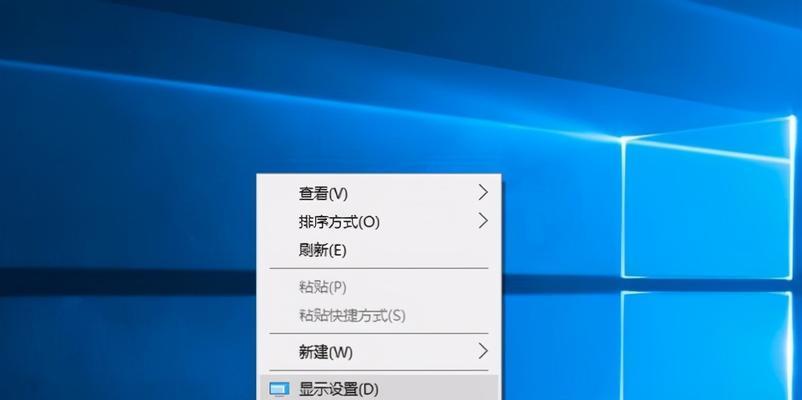Expand the submenu arrow next to 查看(V)
This screenshot has height=400, width=802.
click(x=483, y=193)
